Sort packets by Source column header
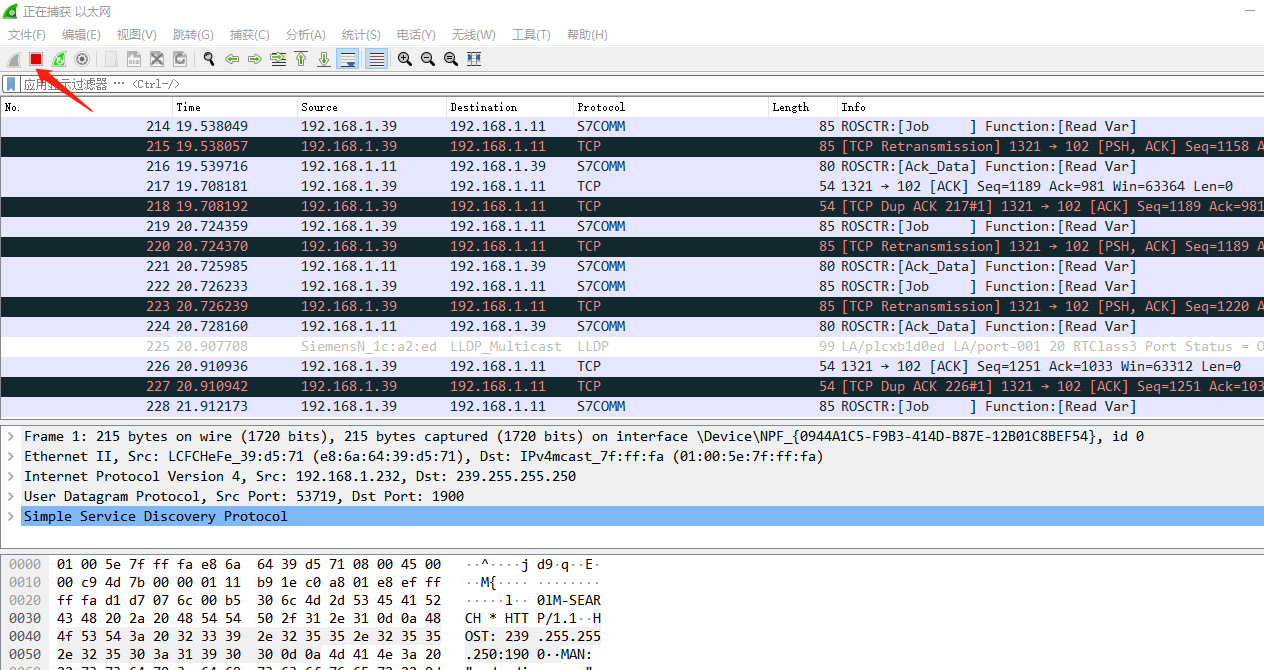The height and width of the screenshot is (670, 1264). [x=320, y=107]
